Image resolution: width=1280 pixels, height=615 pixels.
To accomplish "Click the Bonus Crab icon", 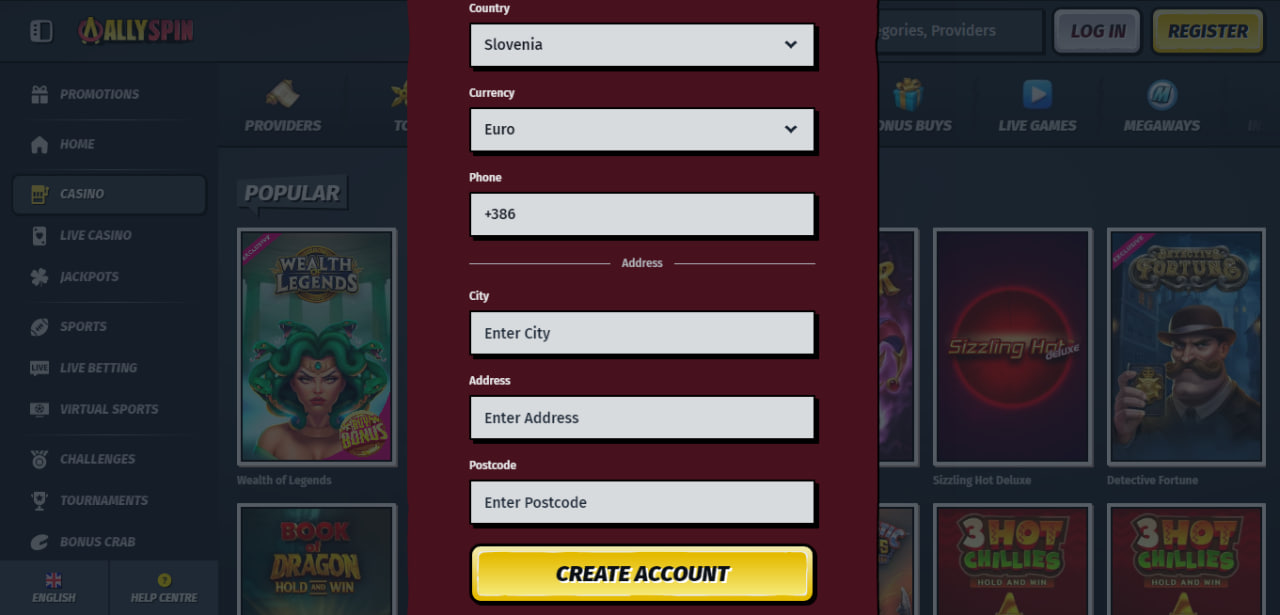I will coord(39,542).
